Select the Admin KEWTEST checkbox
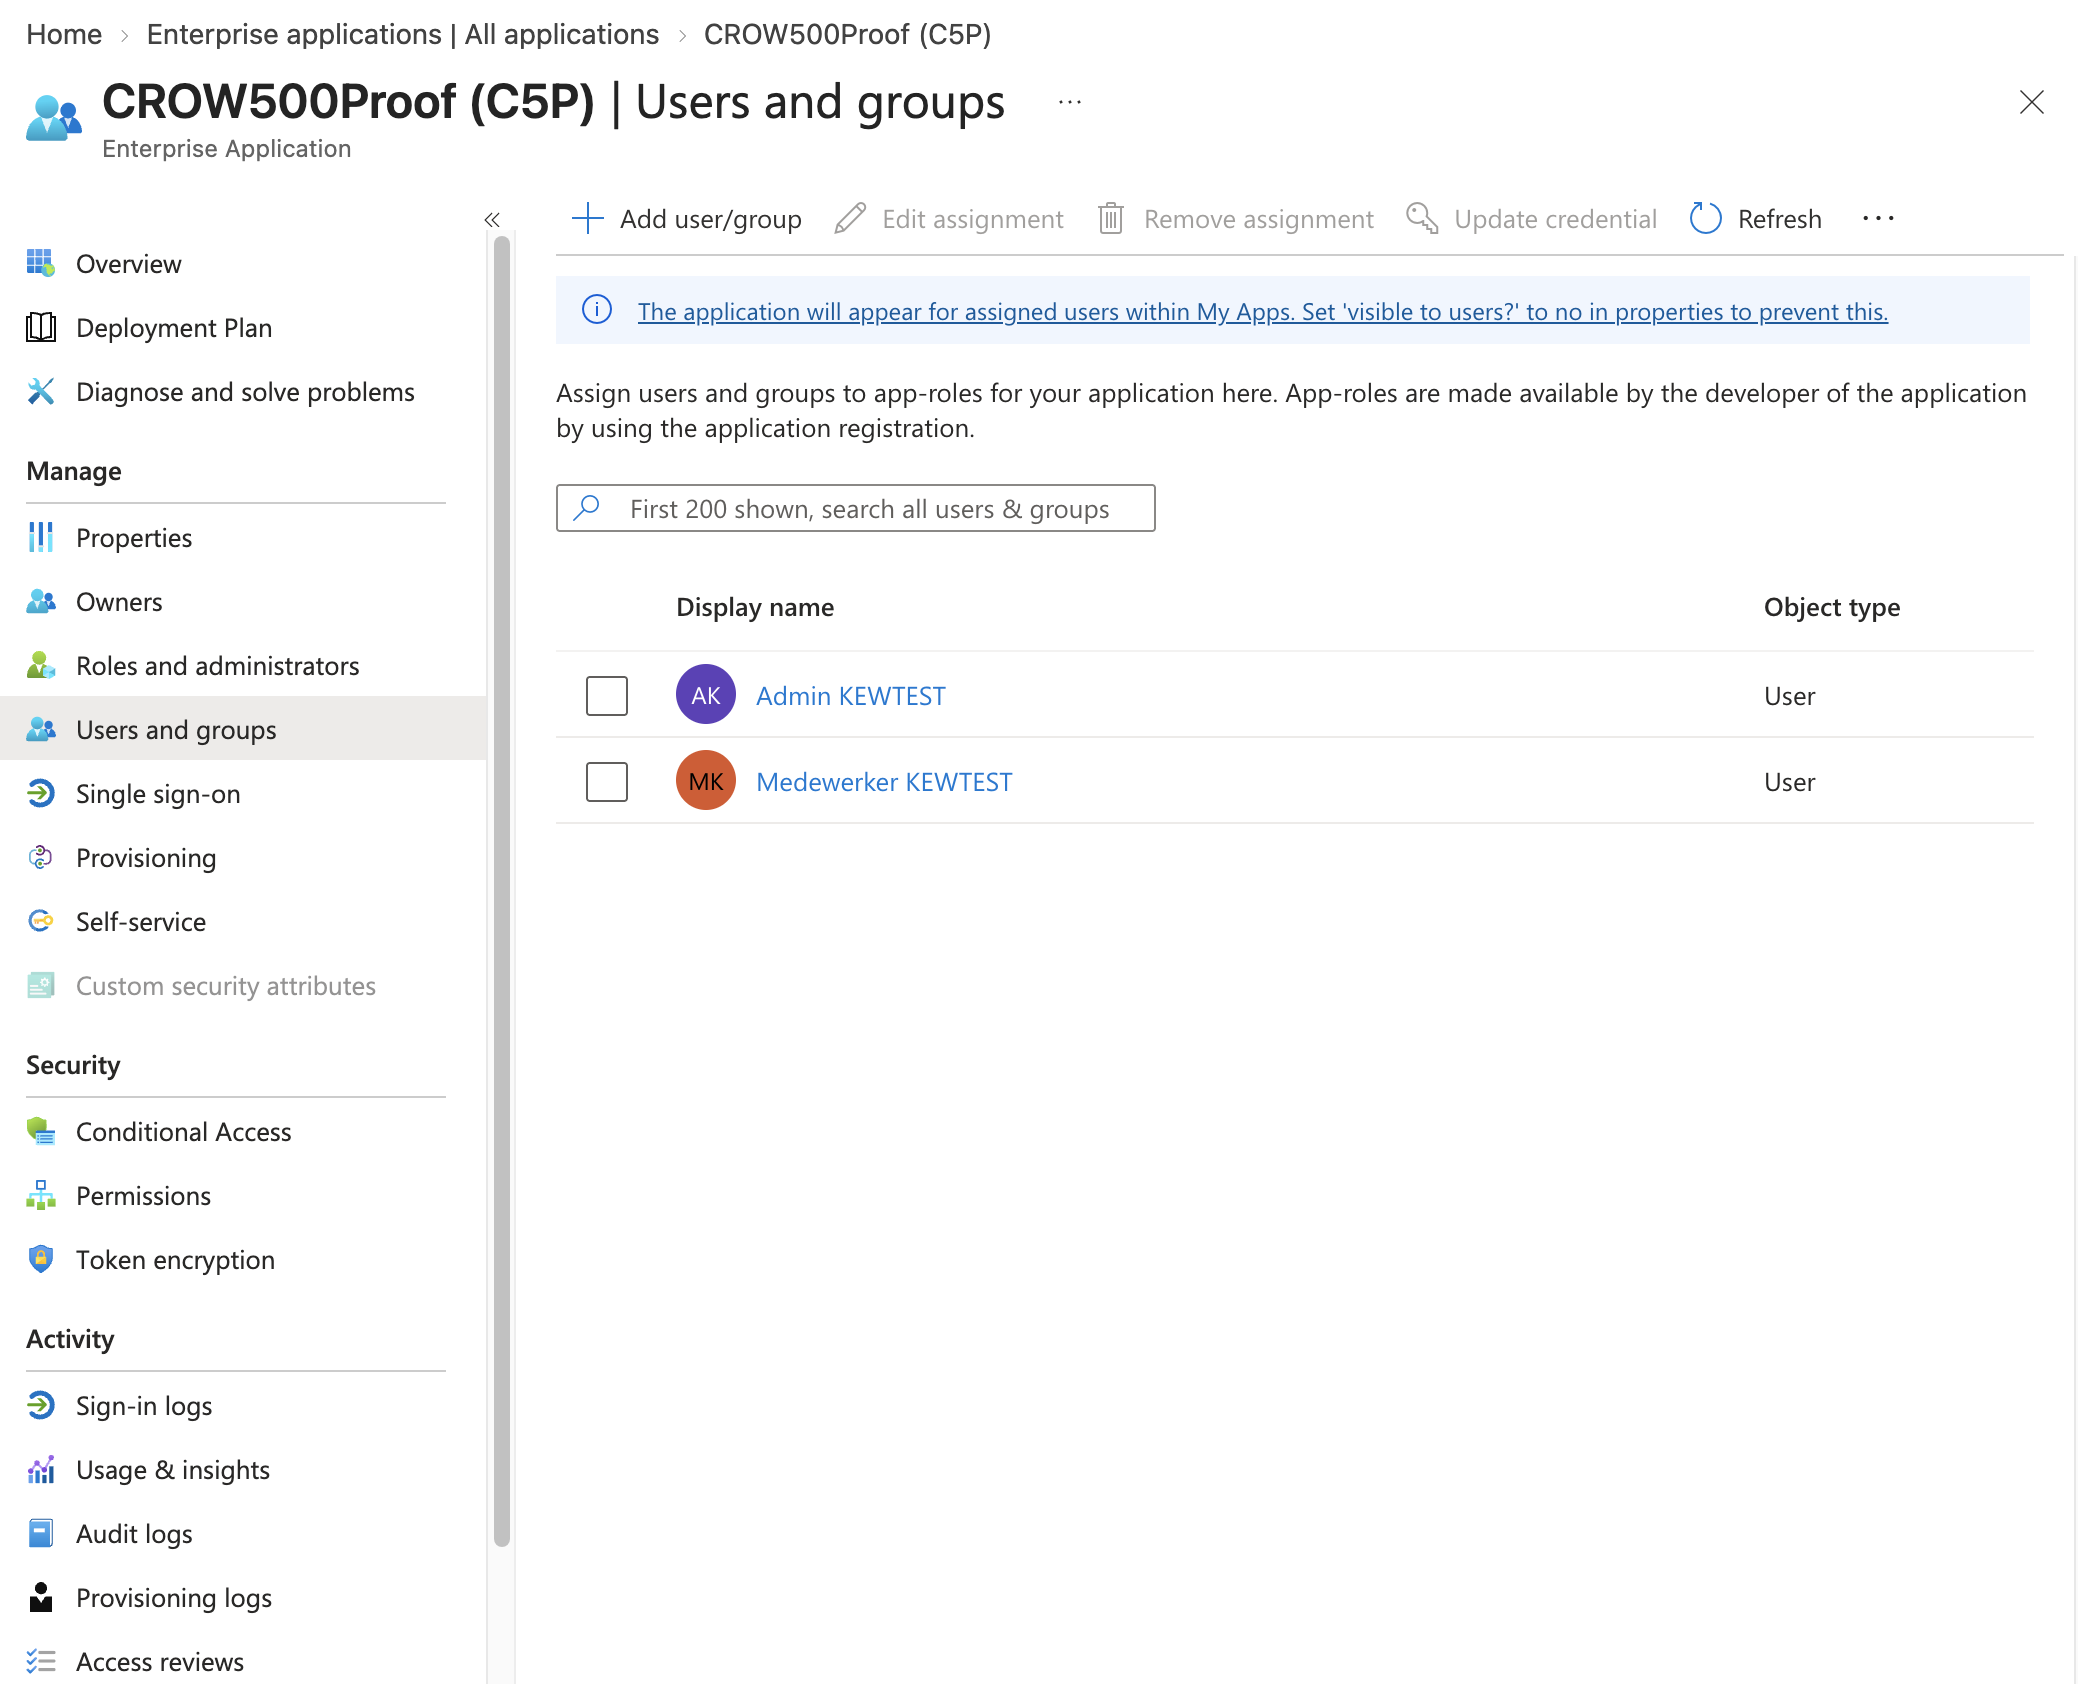This screenshot has width=2078, height=1684. pyautogui.click(x=607, y=696)
